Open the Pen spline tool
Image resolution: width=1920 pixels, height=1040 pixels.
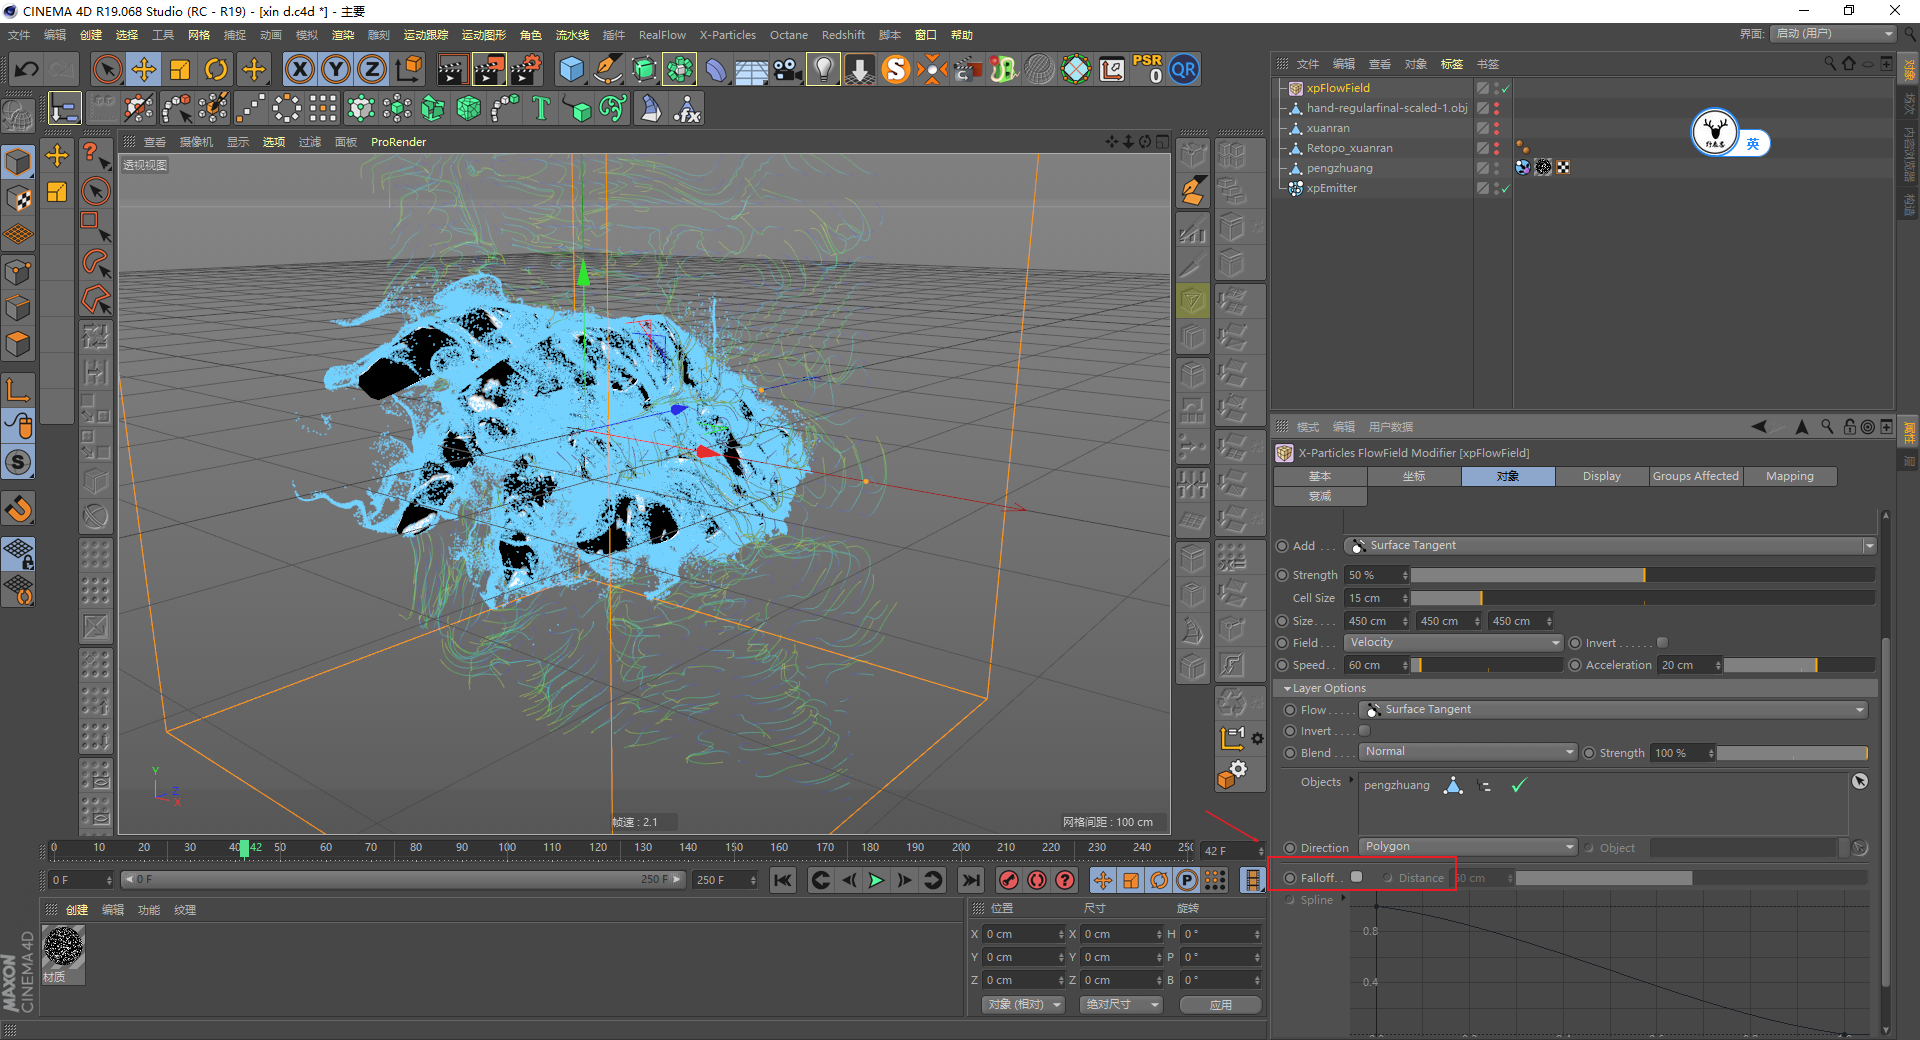pyautogui.click(x=608, y=70)
